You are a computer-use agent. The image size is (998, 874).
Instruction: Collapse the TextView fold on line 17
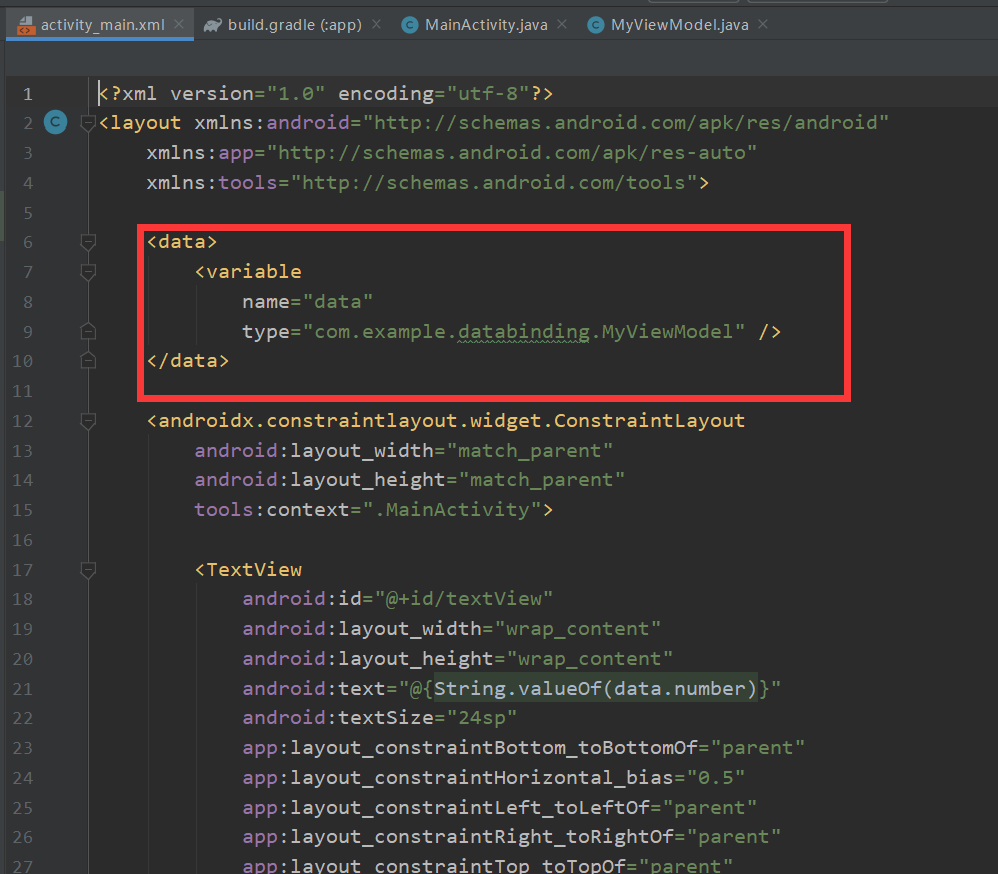(88, 570)
